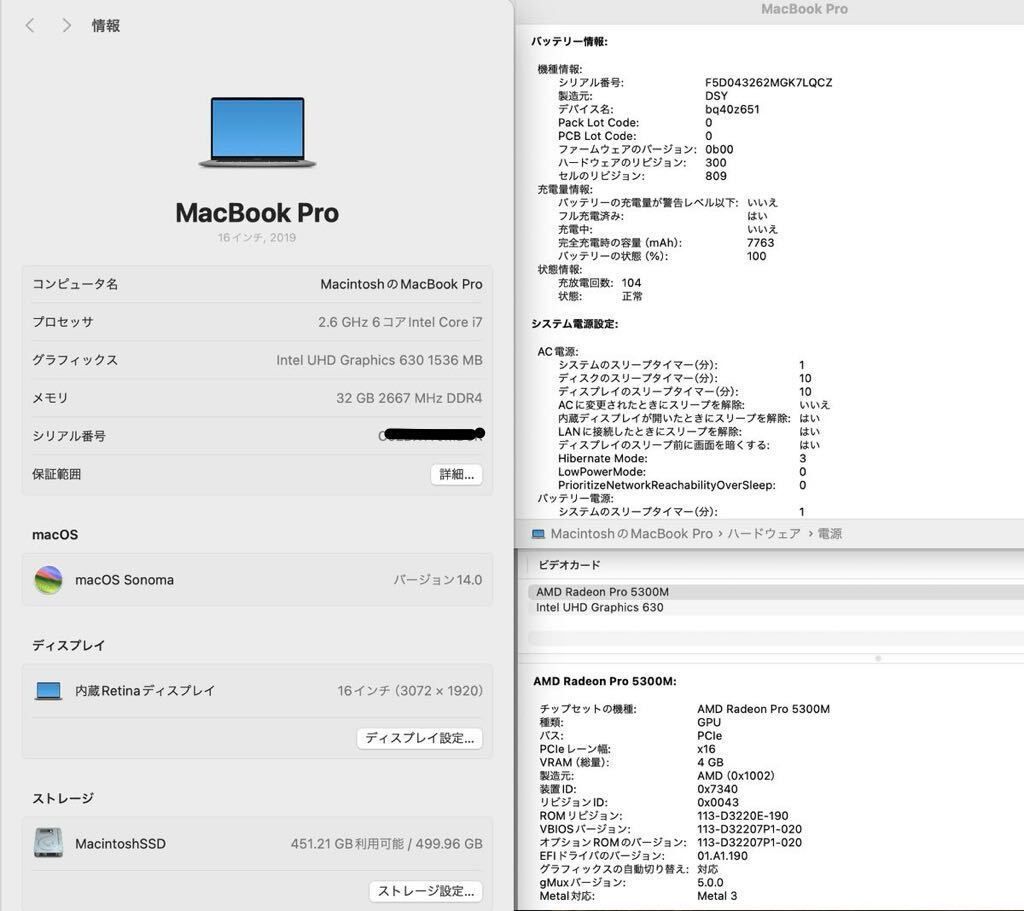
Task: Click the AMD Radeon Pro 5300M details heading
Action: 605,681
